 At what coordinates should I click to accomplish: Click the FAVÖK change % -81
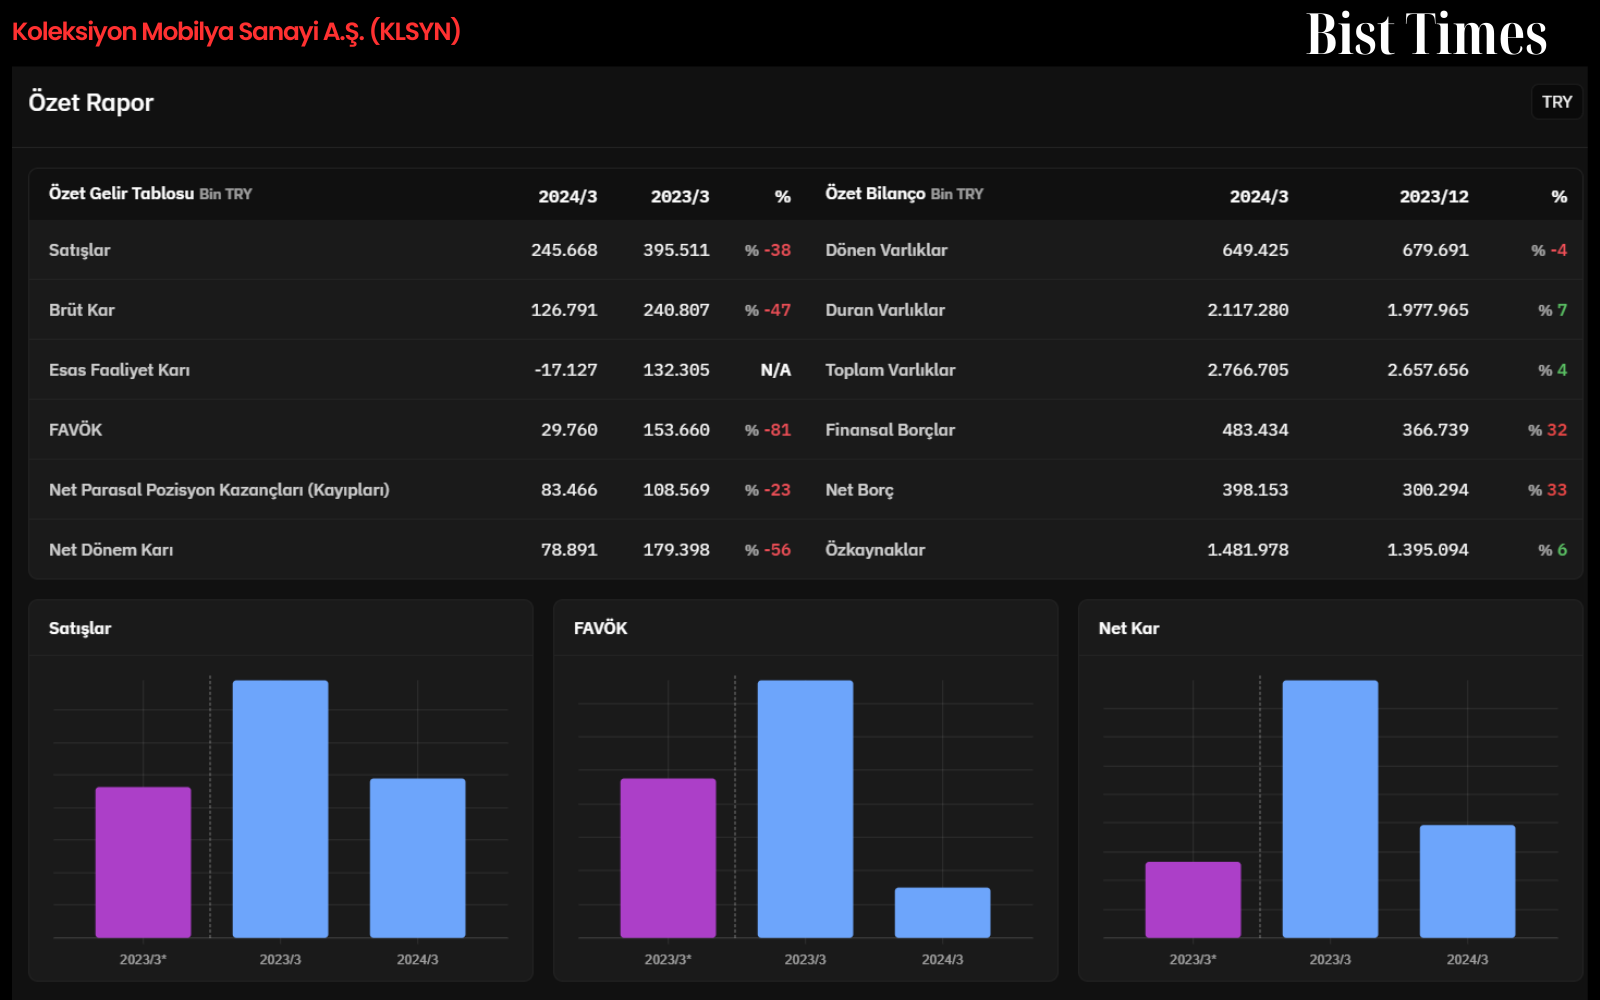pyautogui.click(x=768, y=430)
